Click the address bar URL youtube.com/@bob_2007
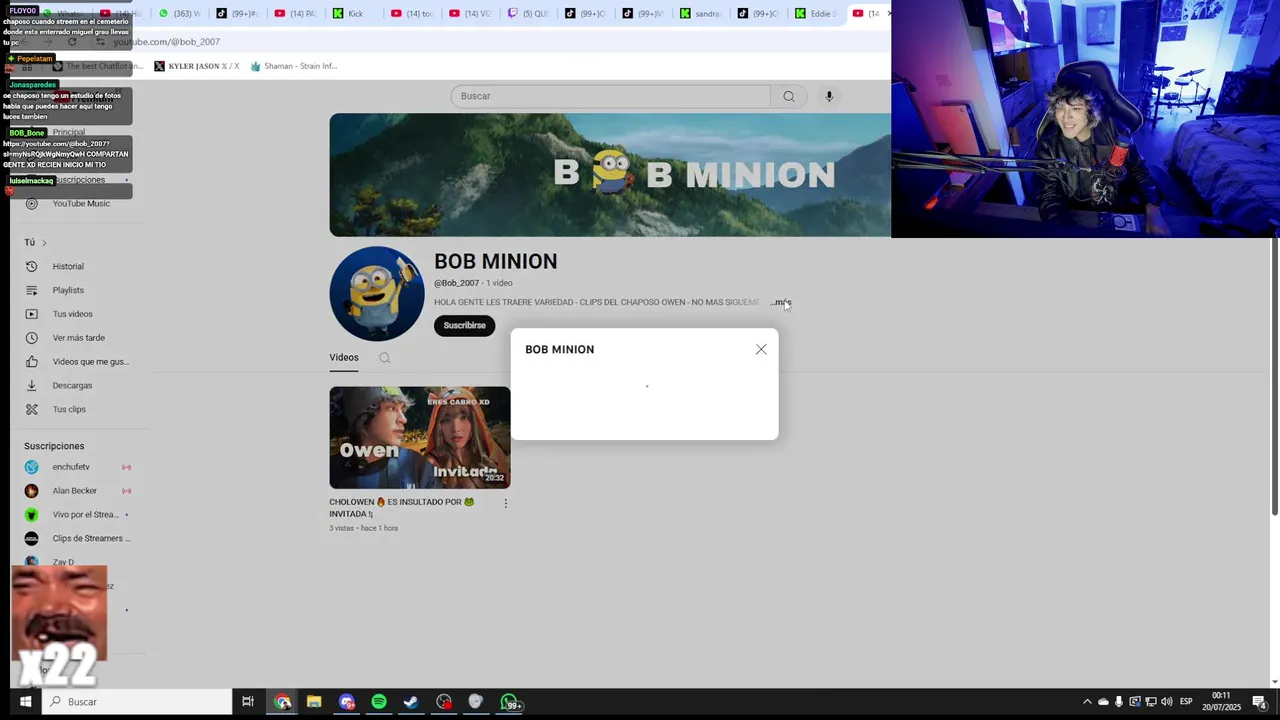 [x=166, y=42]
